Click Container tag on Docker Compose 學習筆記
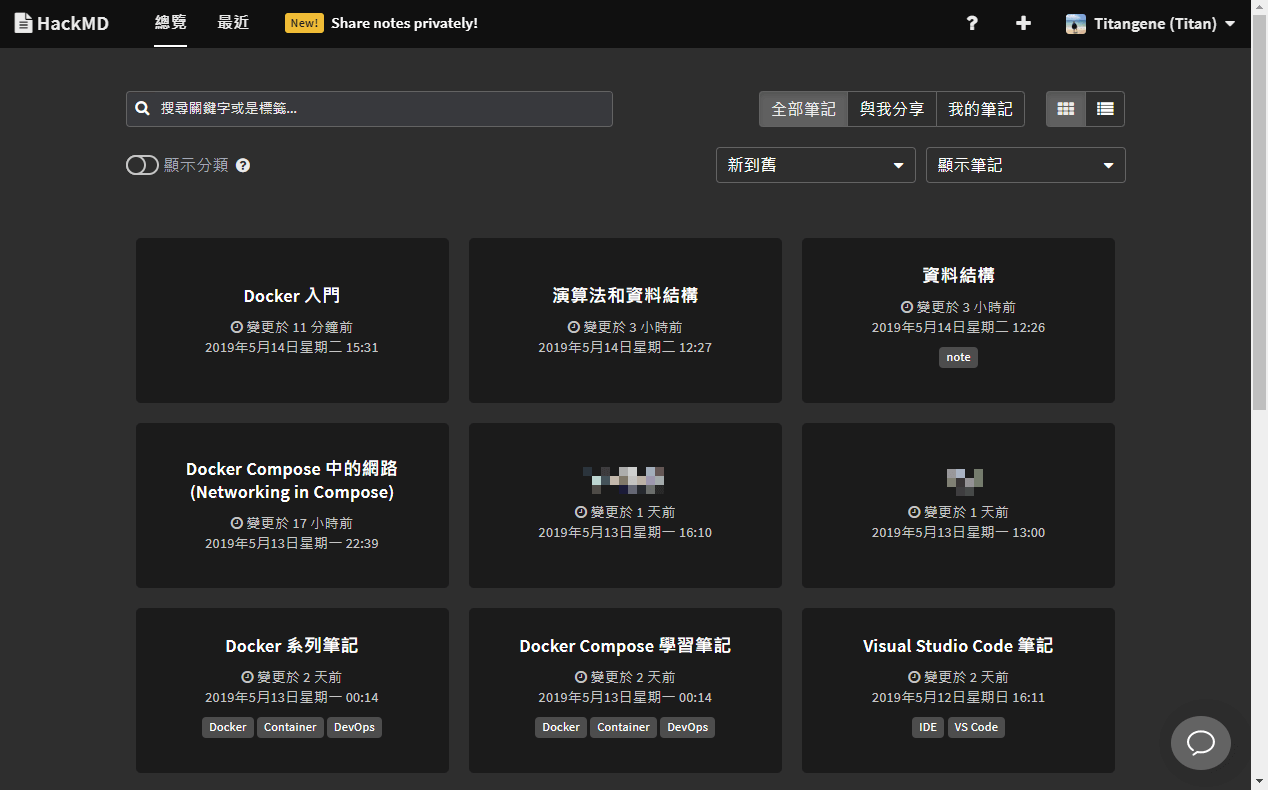Image resolution: width=1268 pixels, height=790 pixels. 623,727
